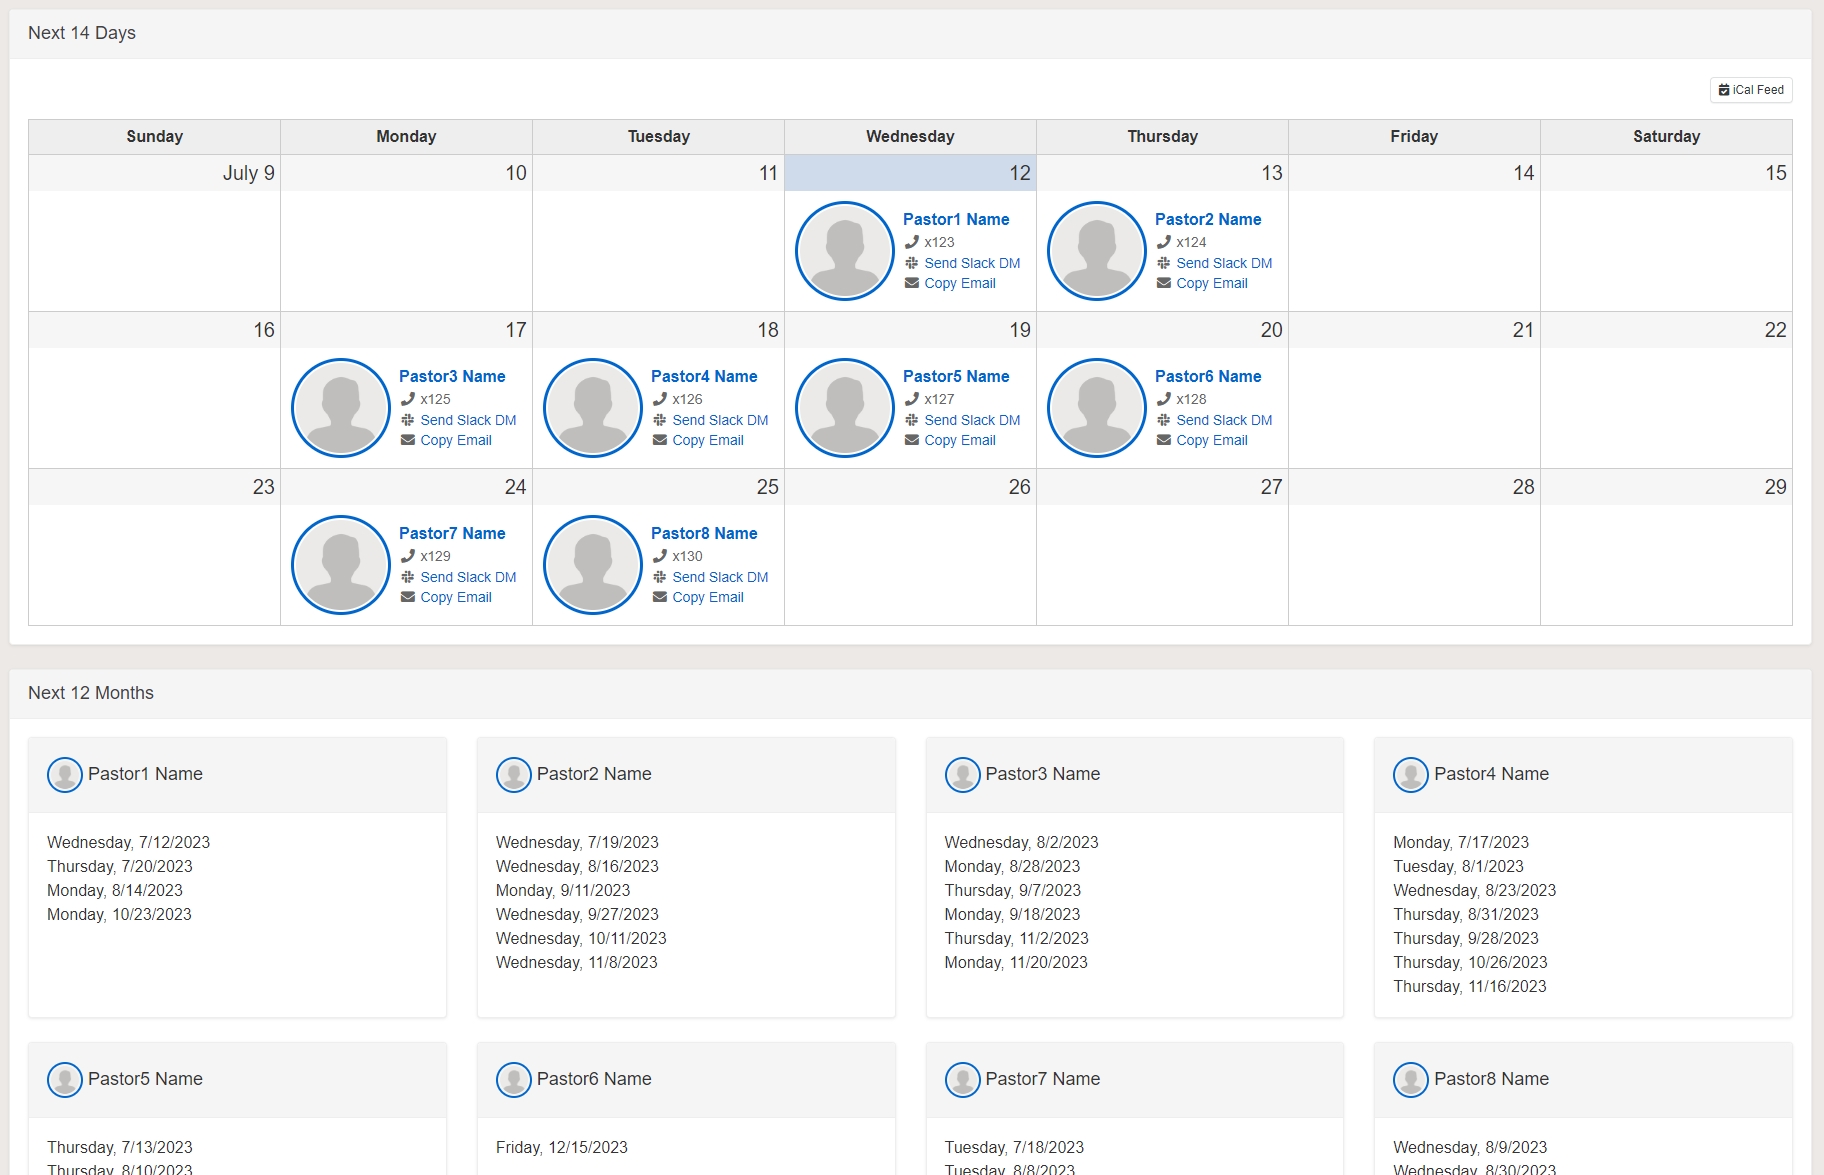The image size is (1824, 1175).
Task: Click the Wednesday column header
Action: 910,137
